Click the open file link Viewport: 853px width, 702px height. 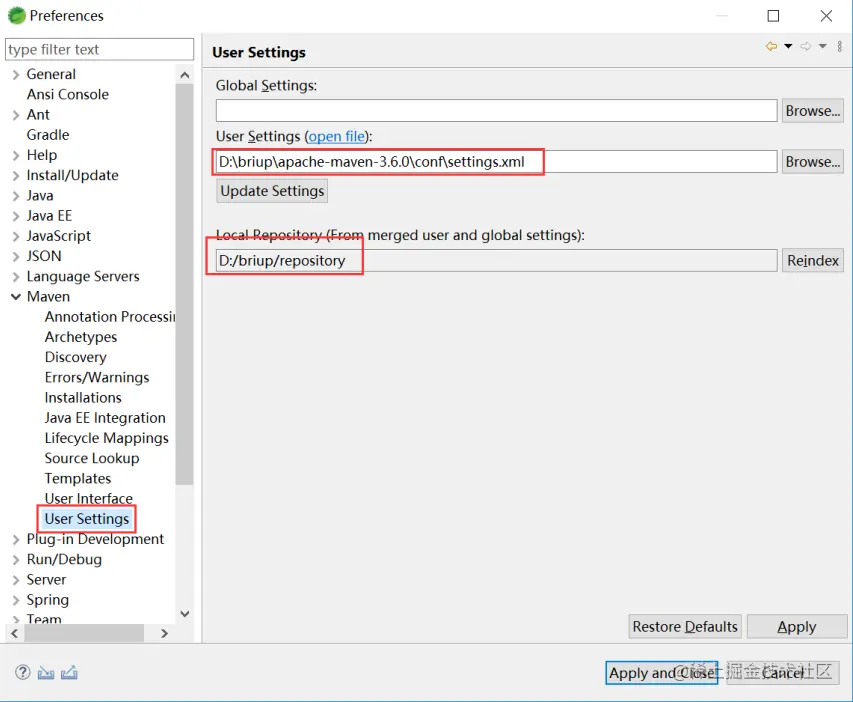[337, 136]
